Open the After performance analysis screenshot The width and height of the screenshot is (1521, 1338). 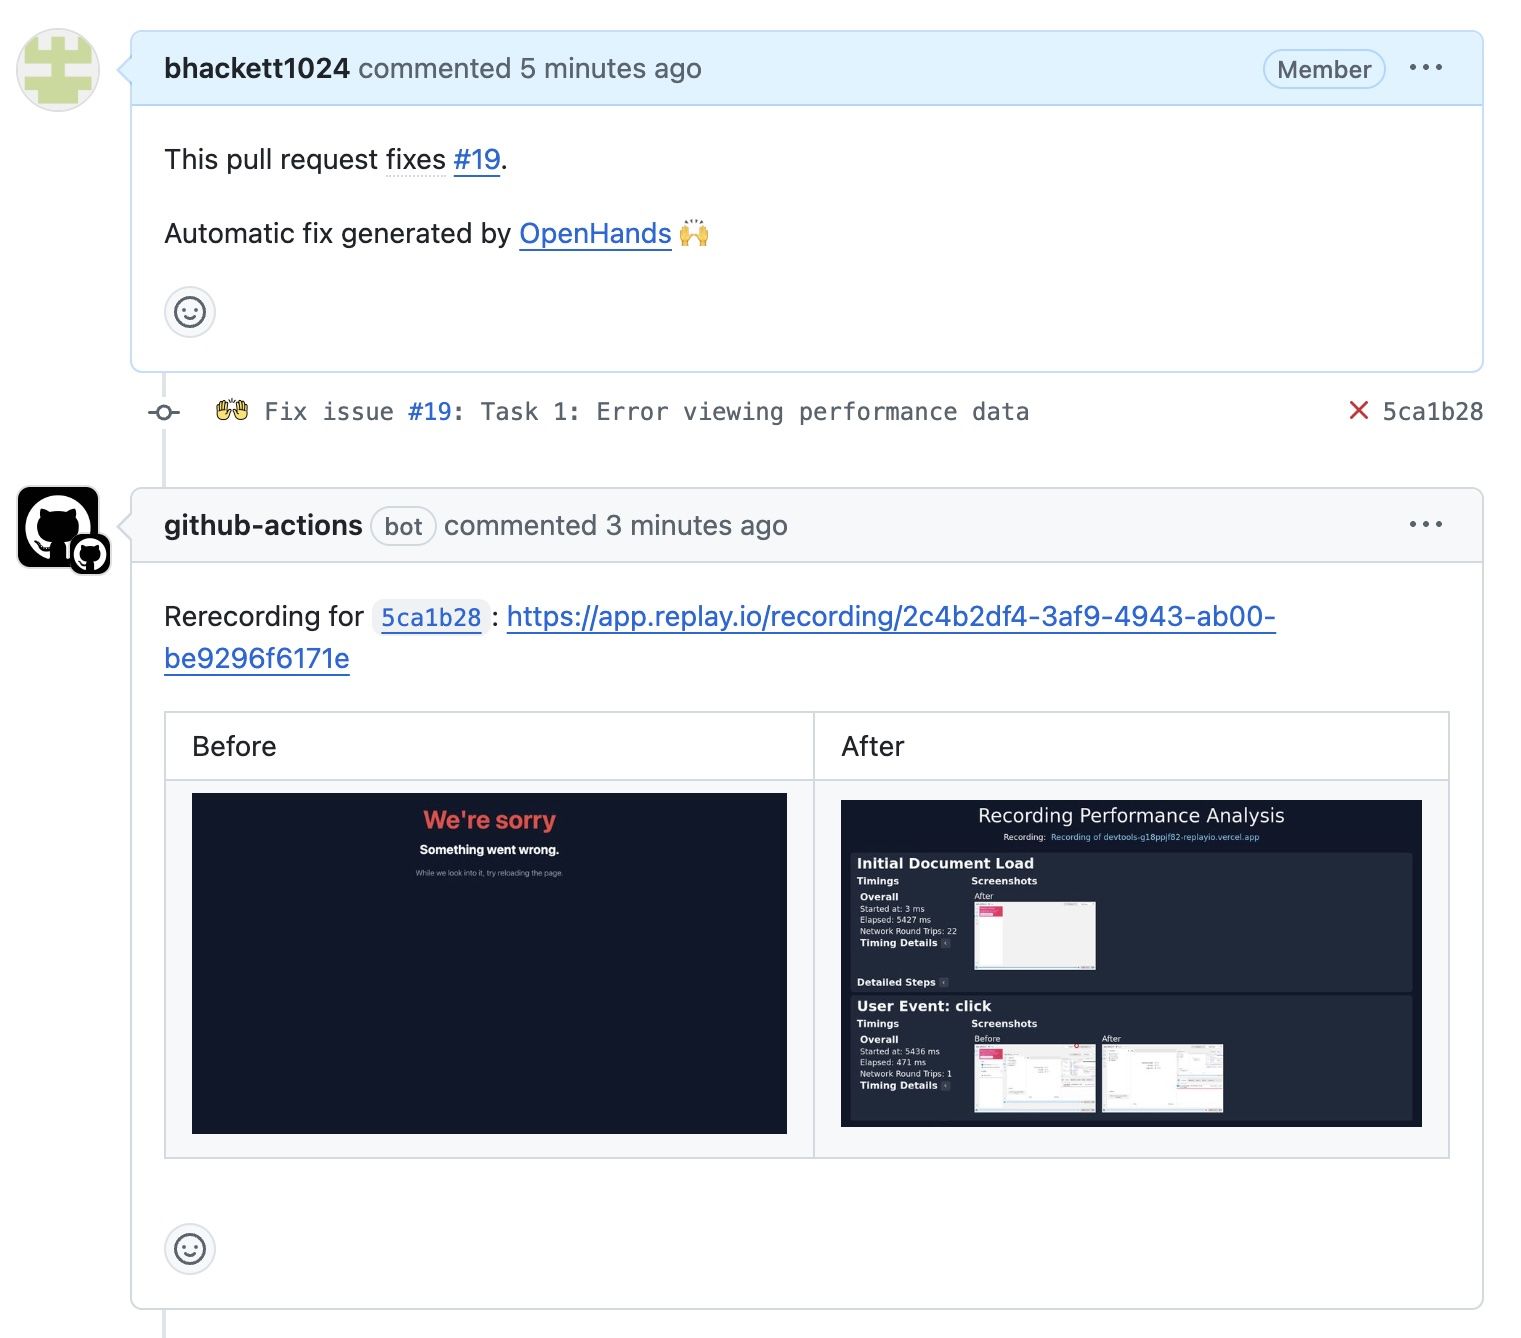(1131, 963)
